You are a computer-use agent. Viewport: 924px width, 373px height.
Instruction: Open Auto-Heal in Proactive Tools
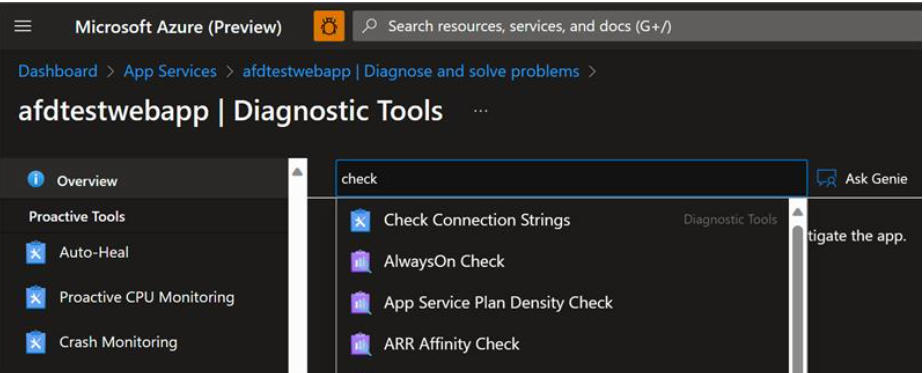tap(94, 252)
